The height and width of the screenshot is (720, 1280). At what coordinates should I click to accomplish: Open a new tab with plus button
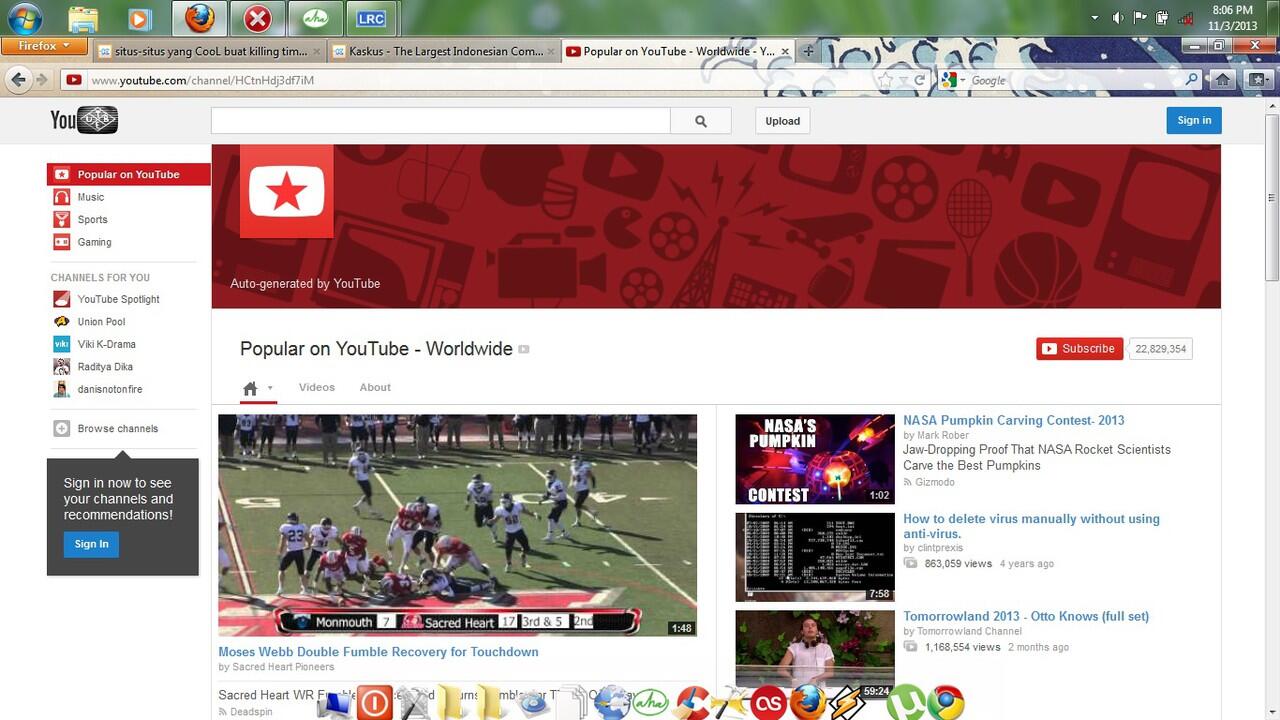click(x=808, y=51)
